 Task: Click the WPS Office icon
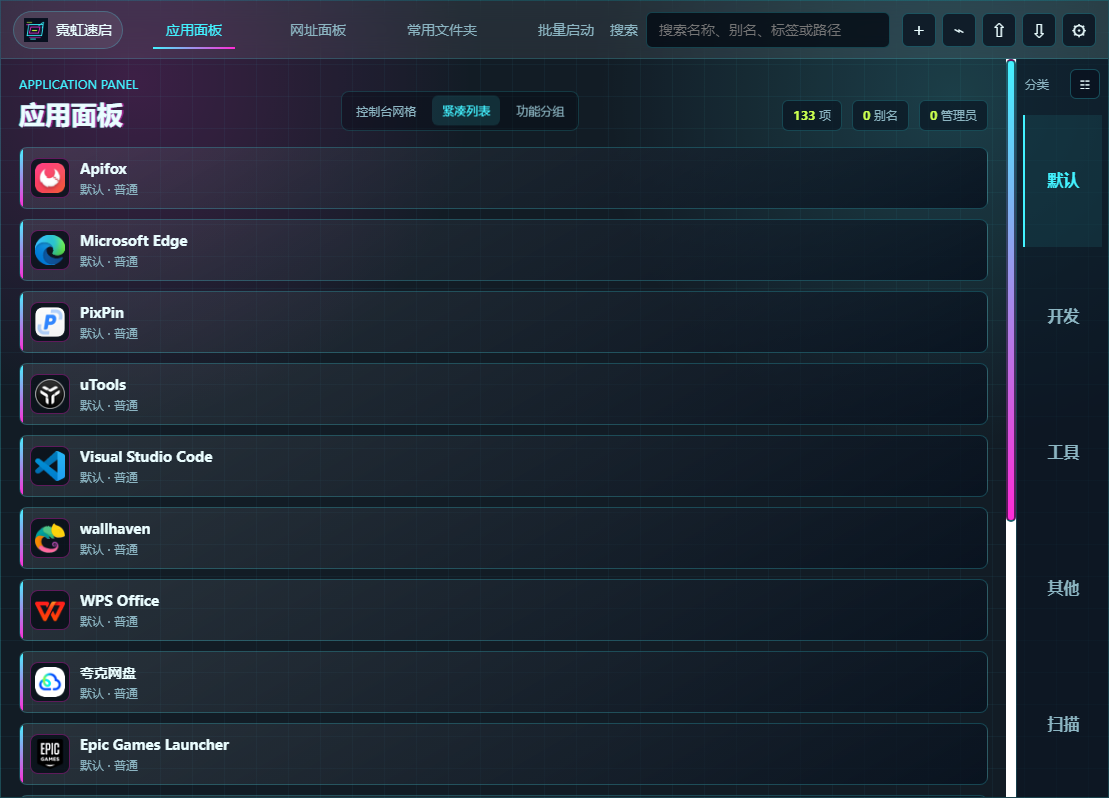point(50,611)
